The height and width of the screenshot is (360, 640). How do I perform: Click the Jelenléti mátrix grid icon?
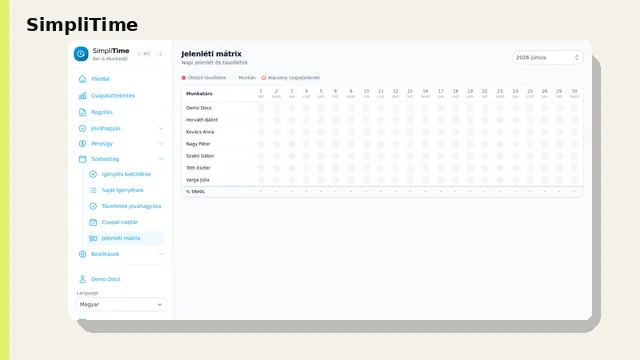click(93, 238)
